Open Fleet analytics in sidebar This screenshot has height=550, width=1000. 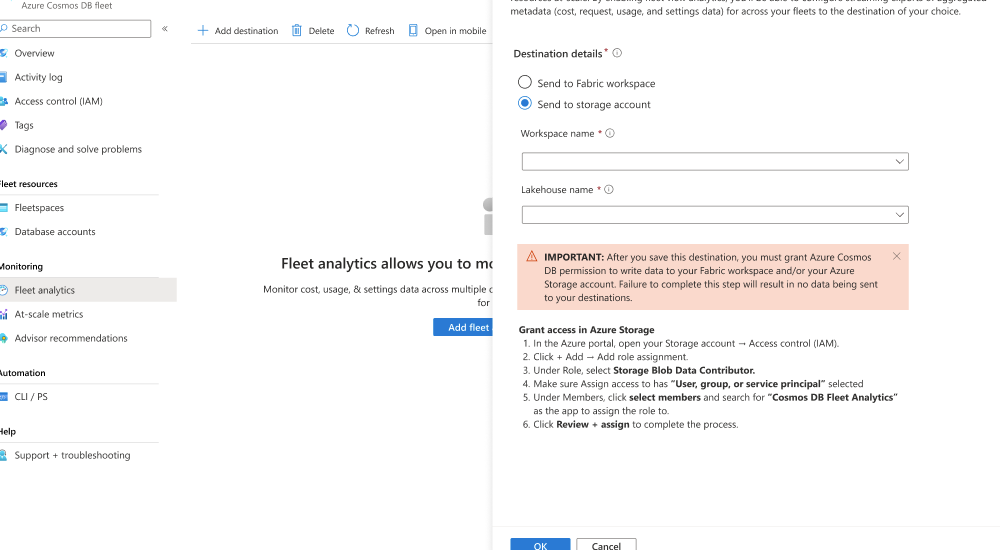45,290
